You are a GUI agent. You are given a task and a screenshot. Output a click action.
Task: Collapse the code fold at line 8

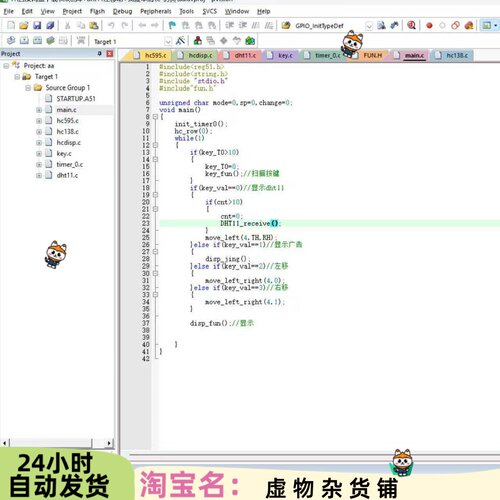[x=155, y=117]
